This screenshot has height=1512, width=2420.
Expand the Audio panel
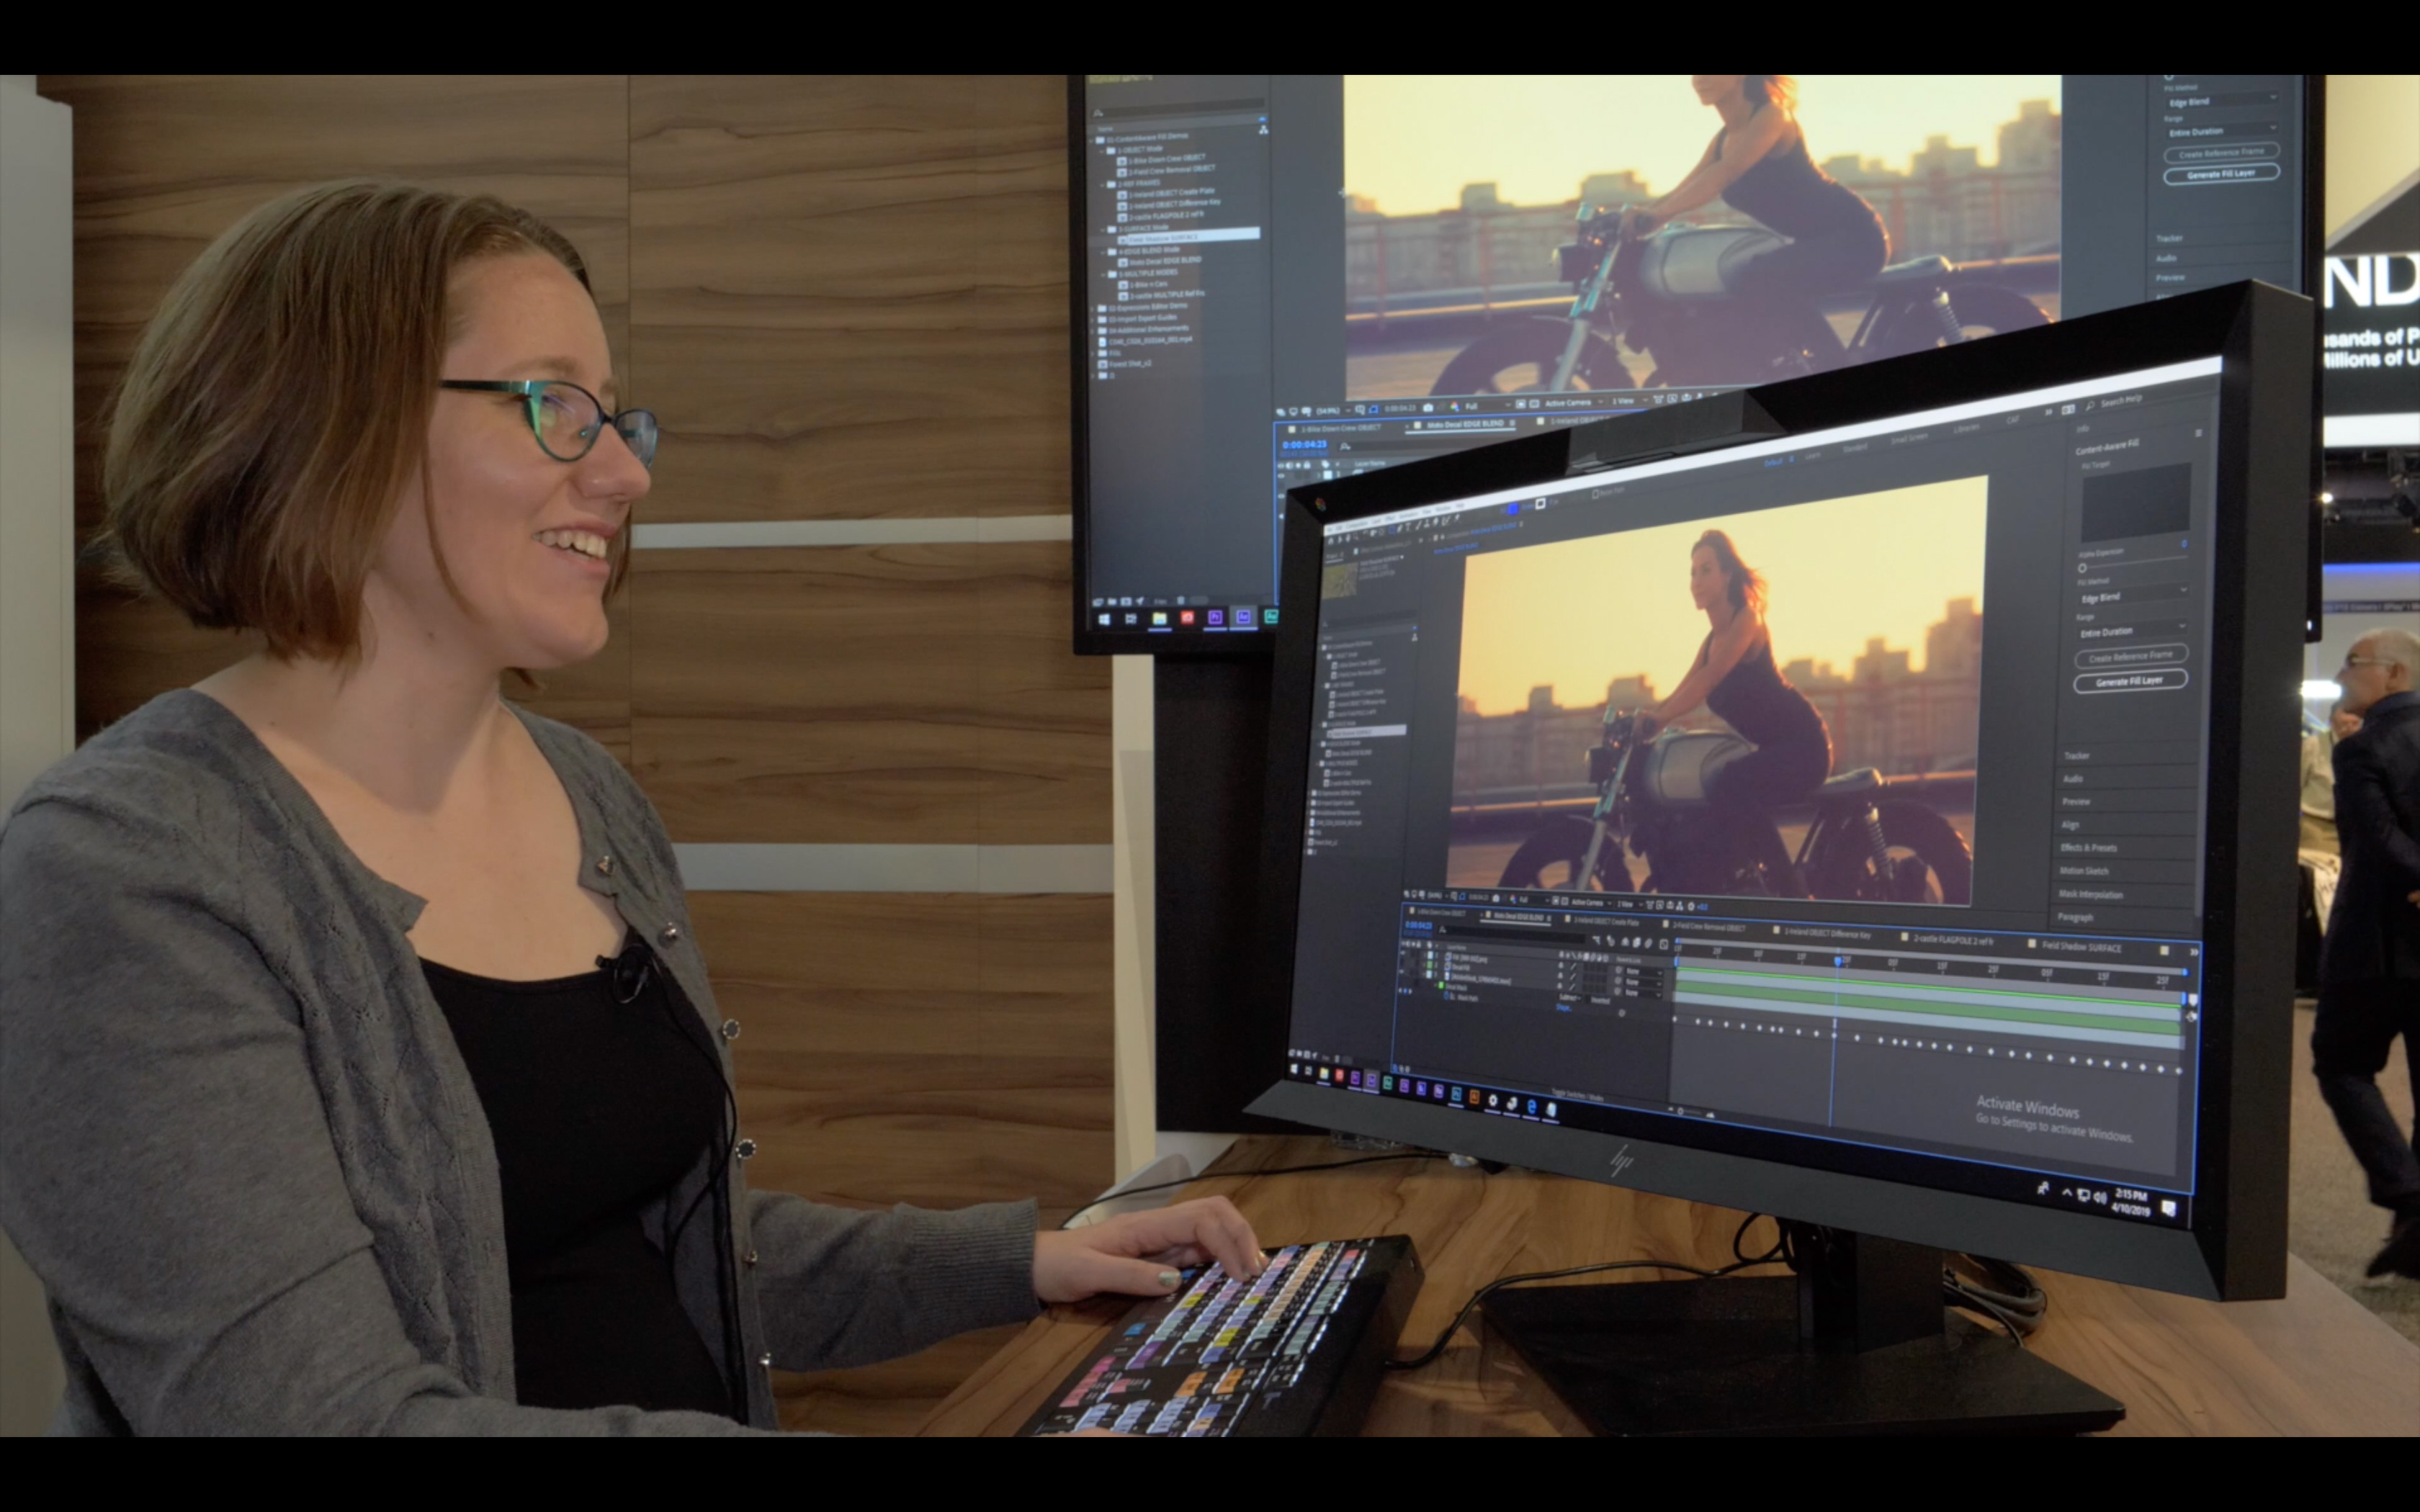(x=2073, y=778)
